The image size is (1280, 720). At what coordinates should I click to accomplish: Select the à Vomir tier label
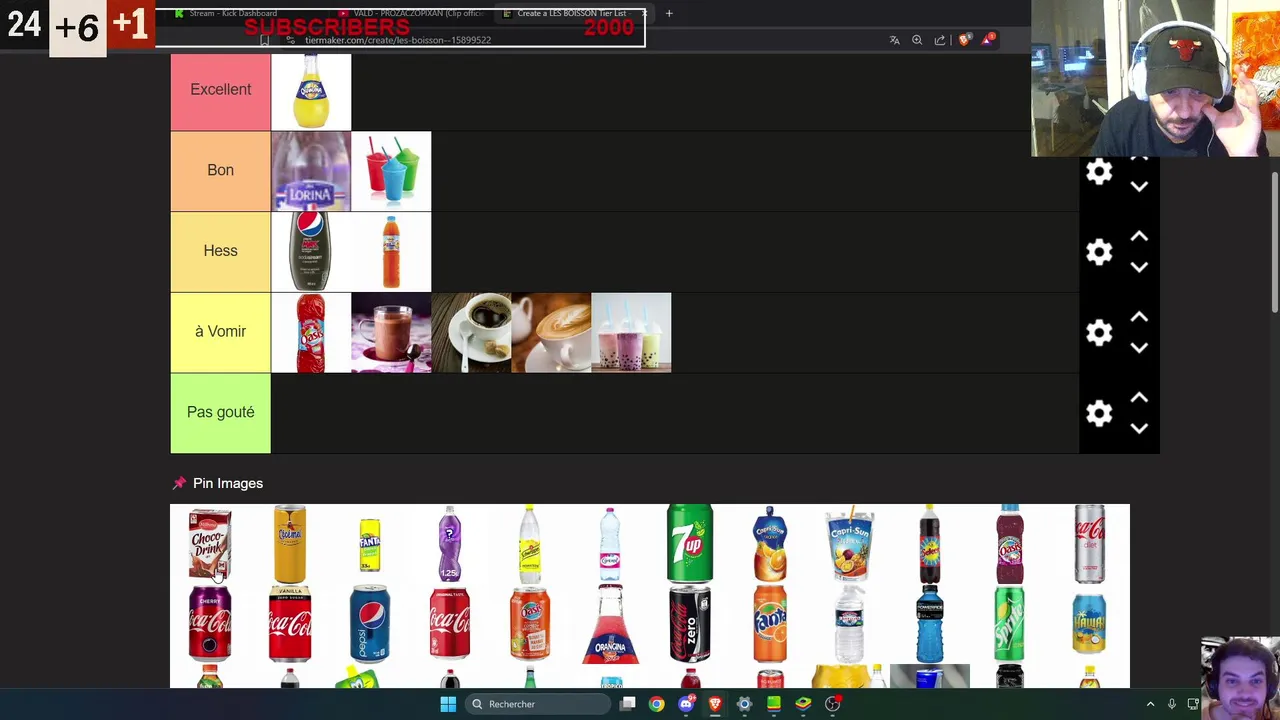(220, 332)
